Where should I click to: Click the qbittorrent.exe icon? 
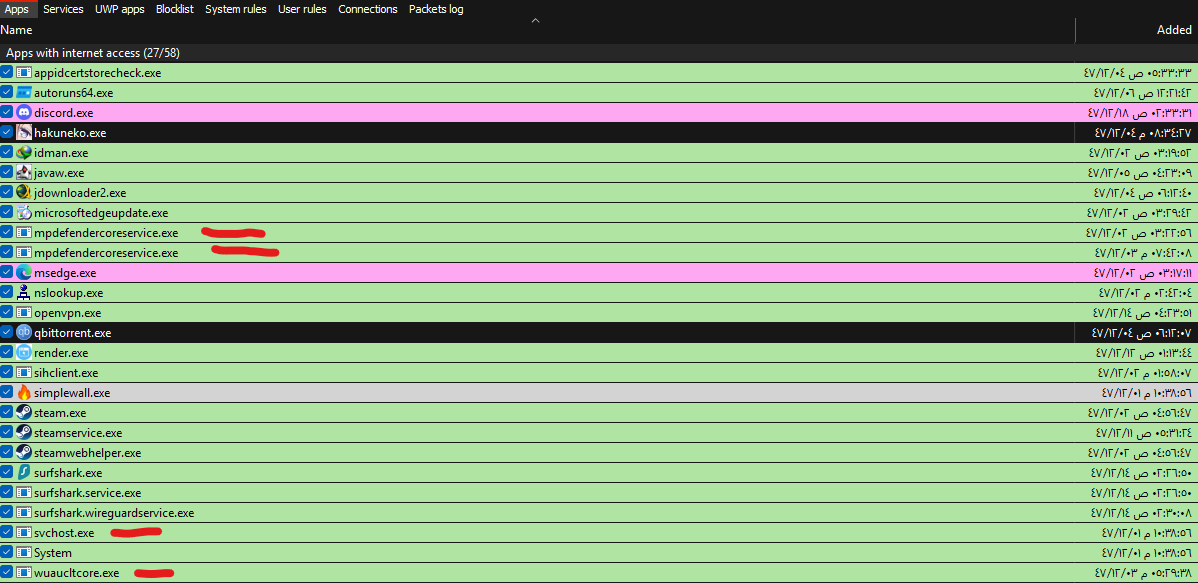coord(24,332)
